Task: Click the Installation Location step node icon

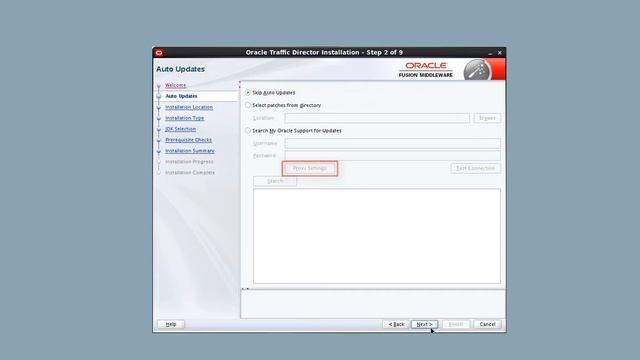Action: (x=159, y=108)
